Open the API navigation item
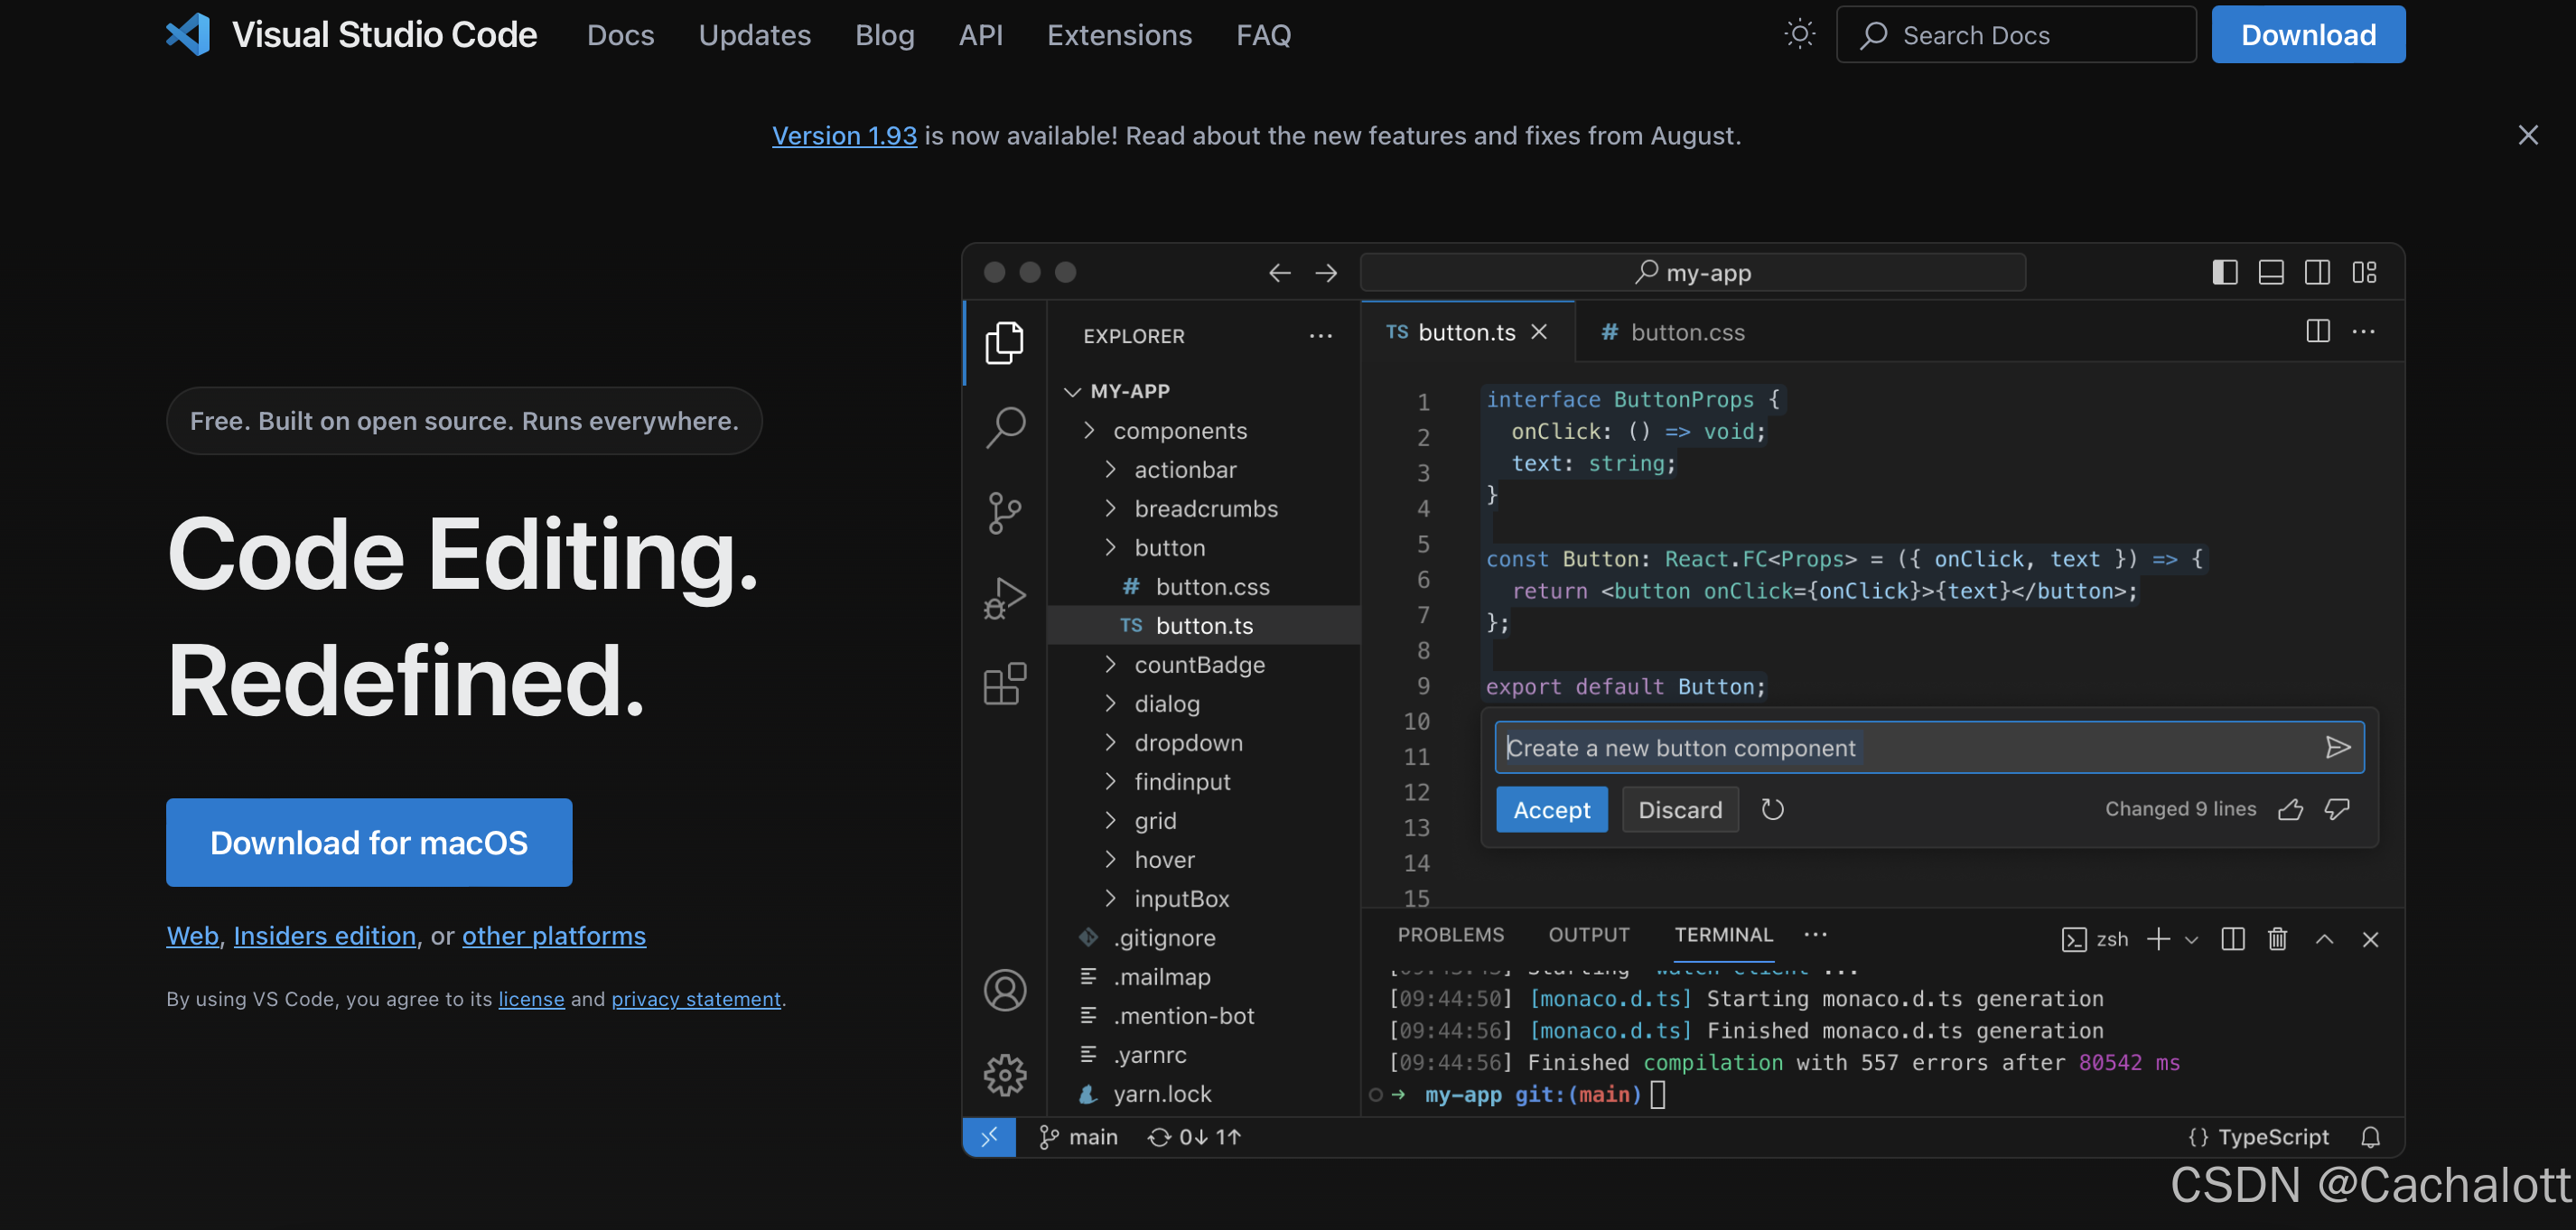 coord(980,35)
